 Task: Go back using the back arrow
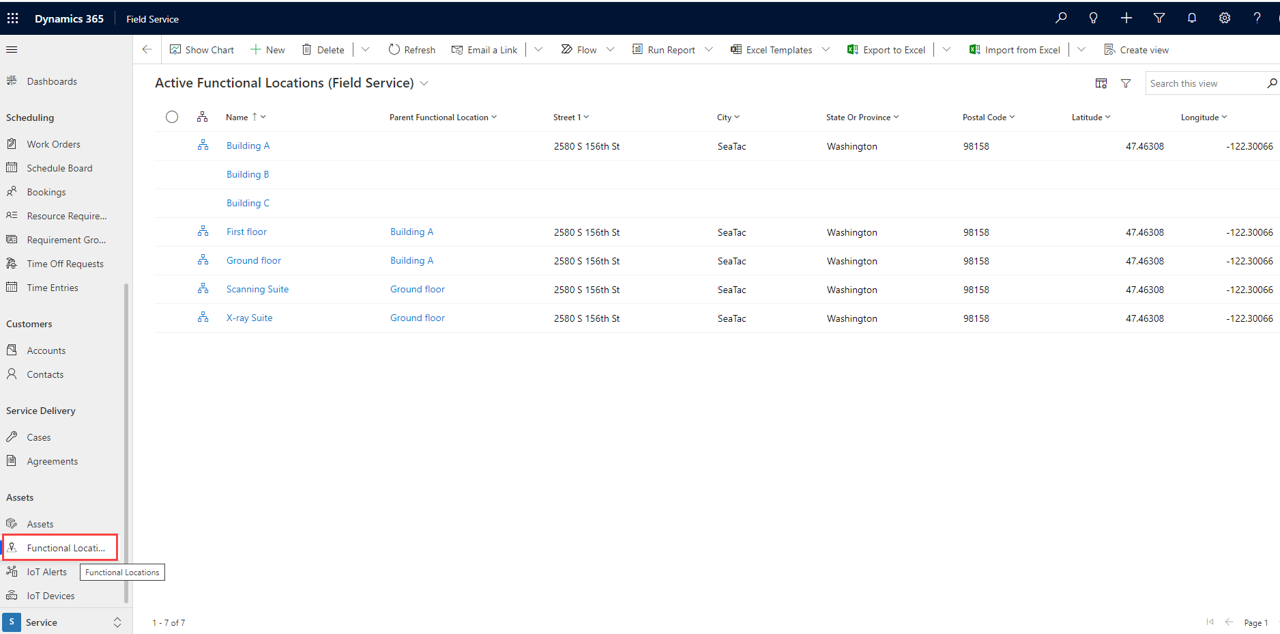pos(147,49)
